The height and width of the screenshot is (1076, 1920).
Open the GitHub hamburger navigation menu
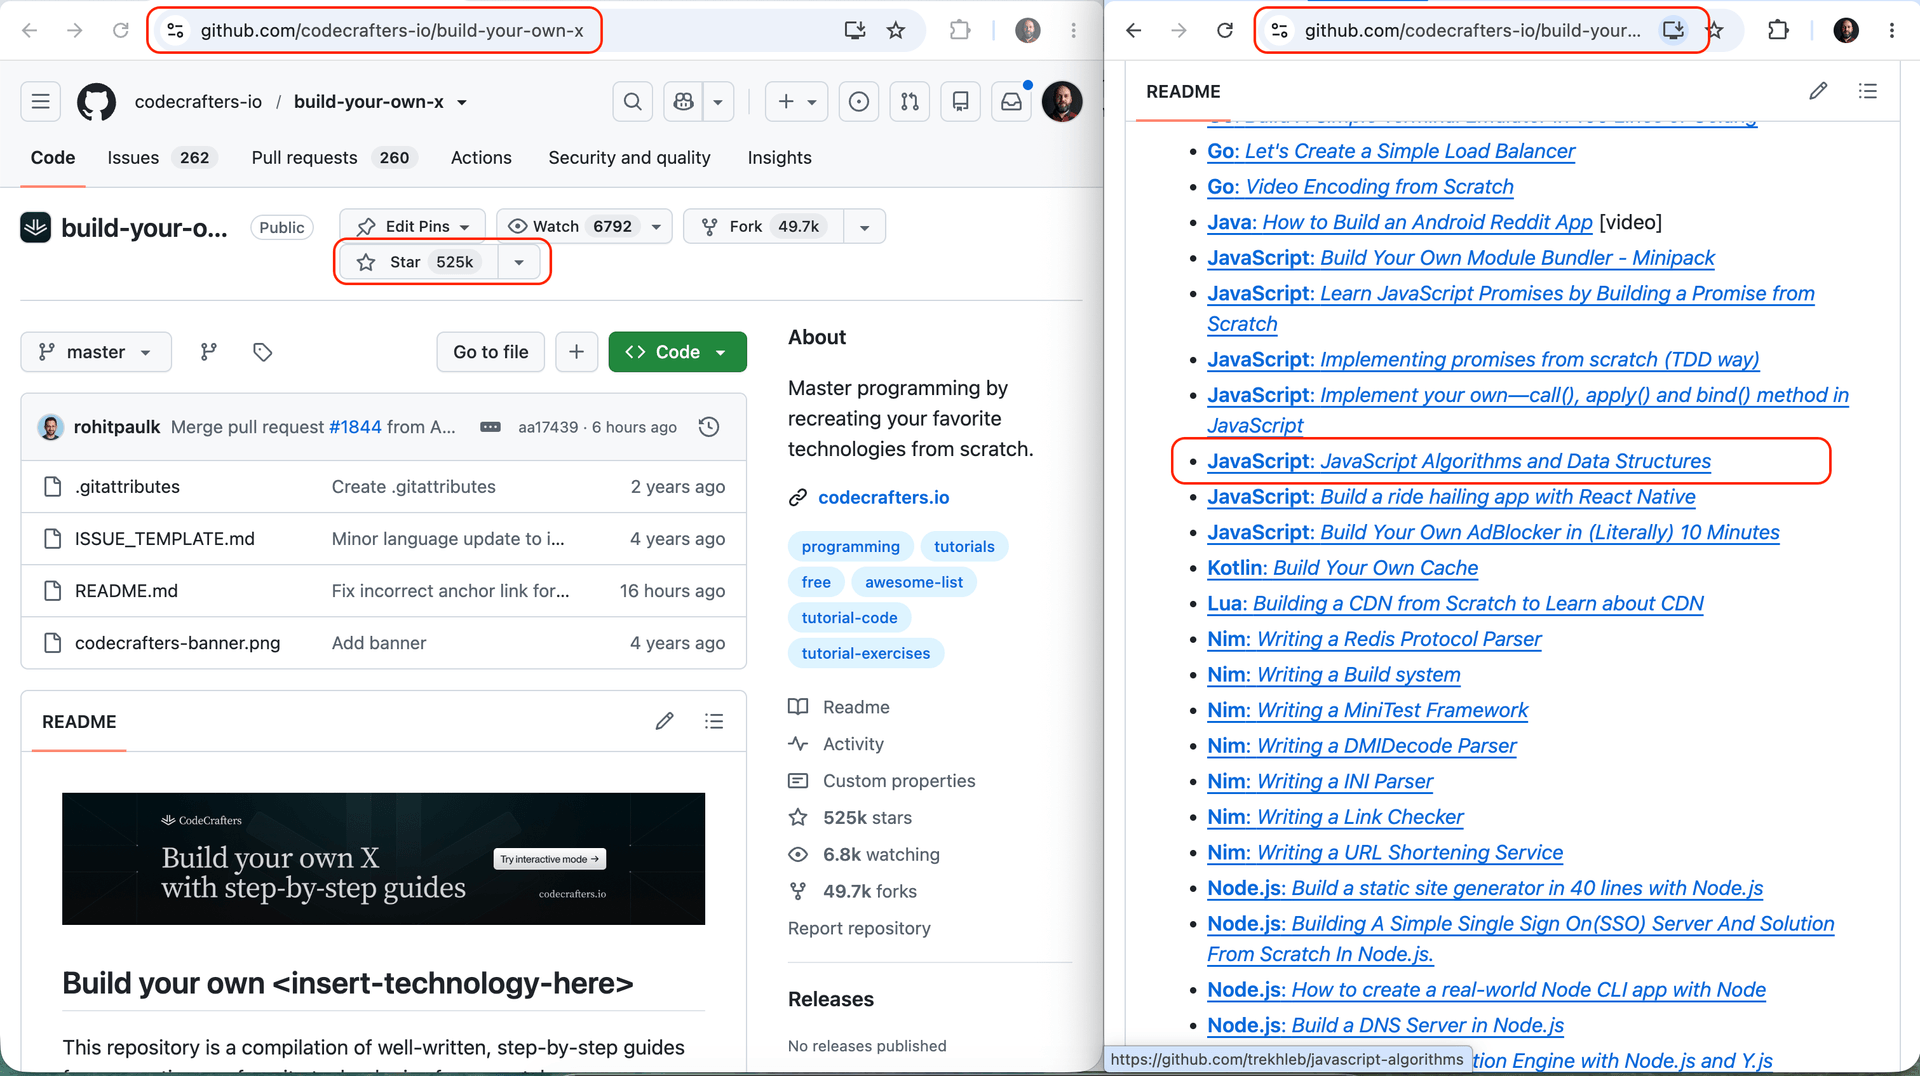click(41, 101)
